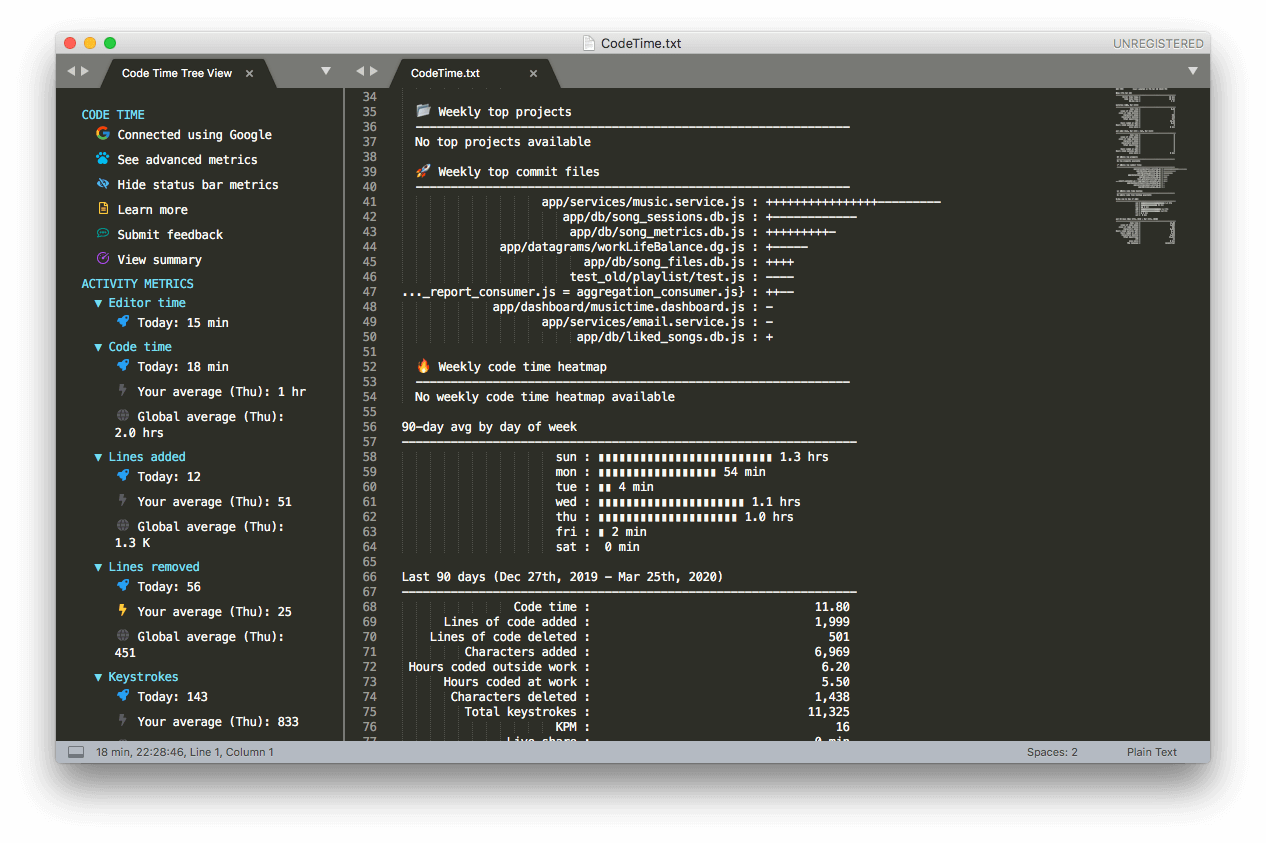
Task: Open the left pane tab dropdown arrow
Action: coord(326,71)
